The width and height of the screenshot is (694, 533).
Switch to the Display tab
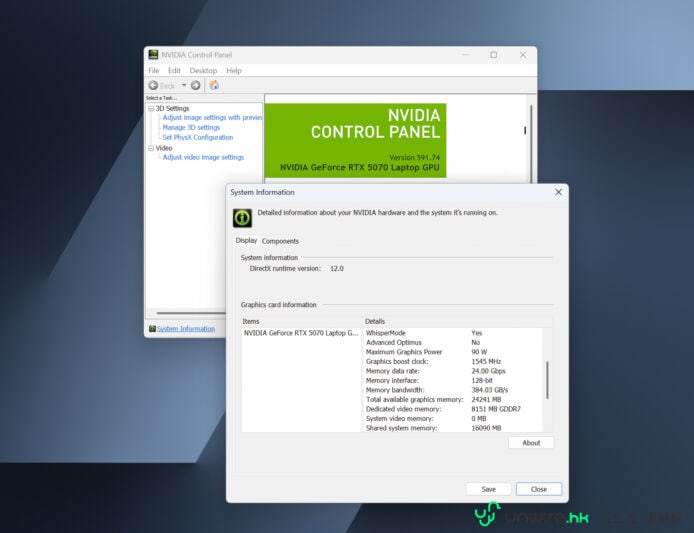click(x=246, y=240)
